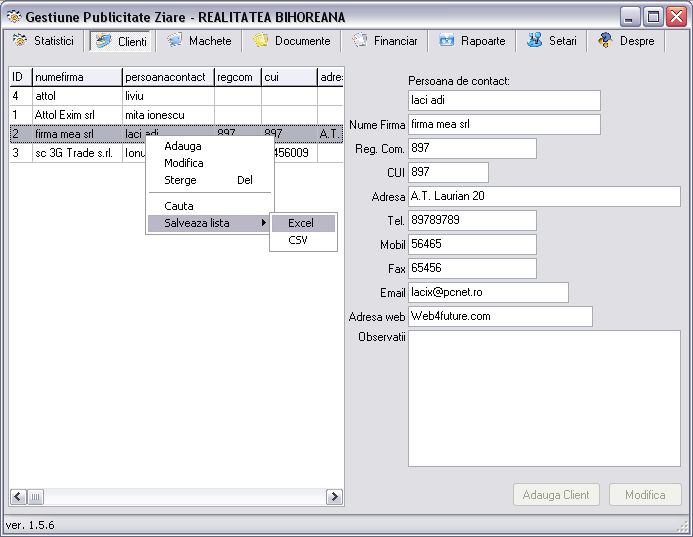Choose Excel from the save submenu
This screenshot has width=693, height=537.
[301, 223]
